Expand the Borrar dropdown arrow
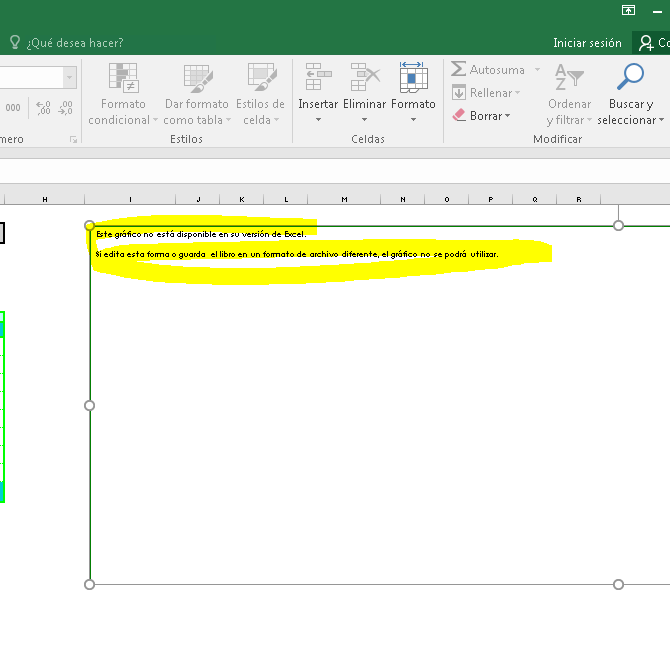This screenshot has width=670, height=654. tap(508, 115)
